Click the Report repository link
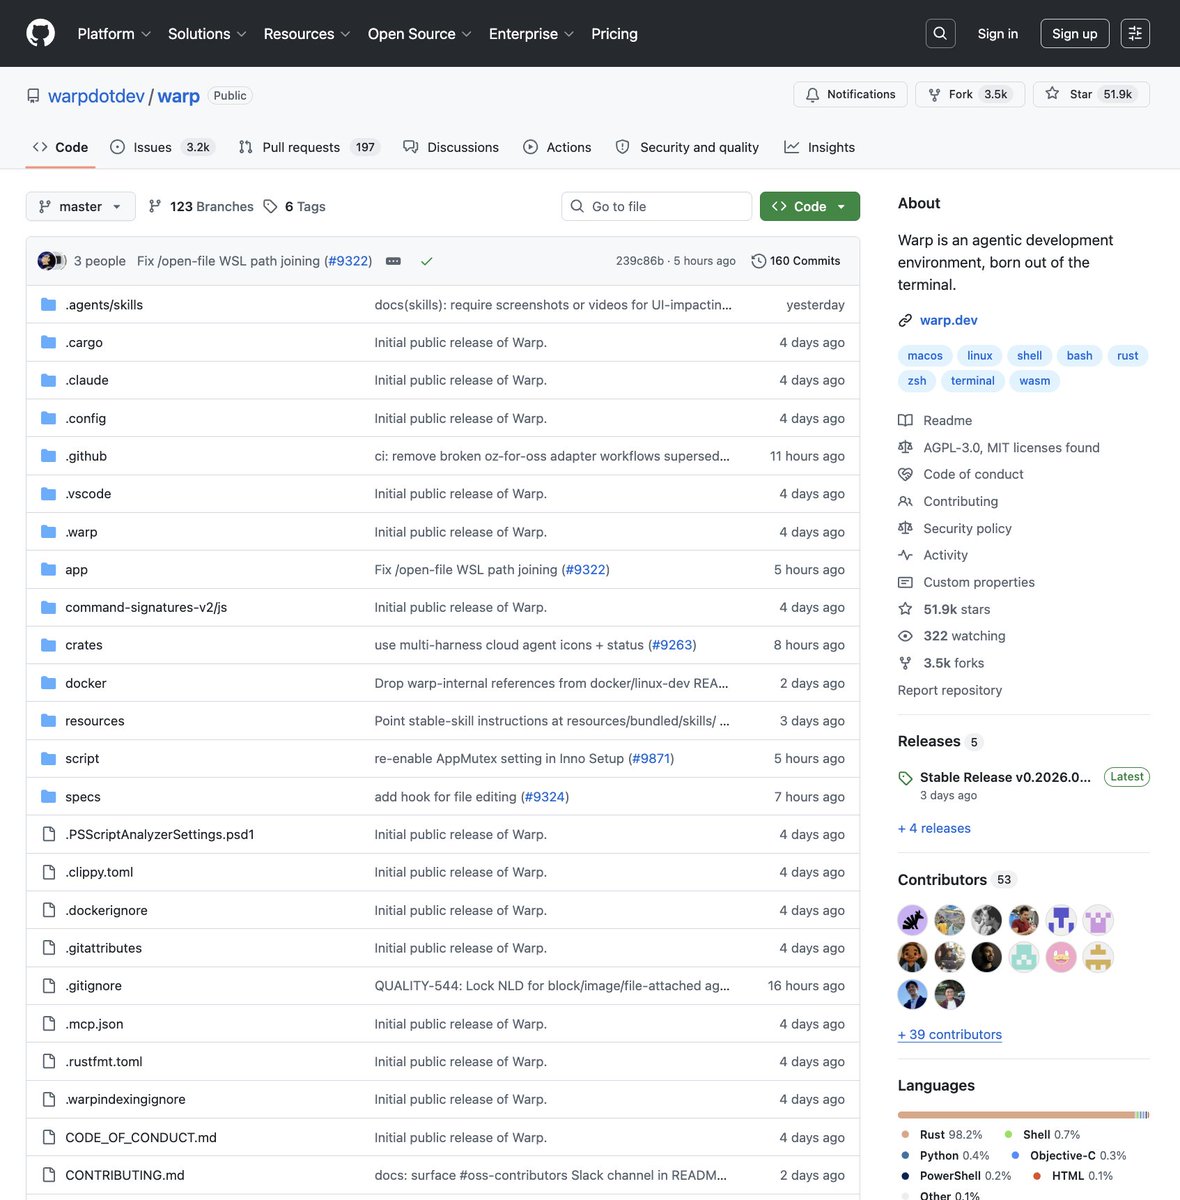1180x1200 pixels. [950, 690]
